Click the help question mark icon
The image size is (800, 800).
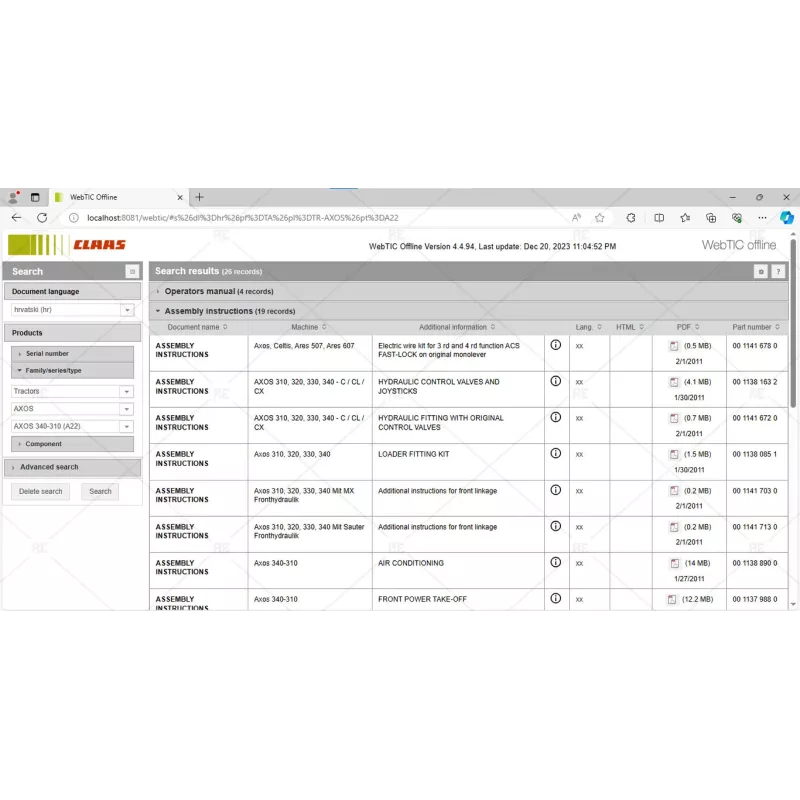(x=778, y=271)
